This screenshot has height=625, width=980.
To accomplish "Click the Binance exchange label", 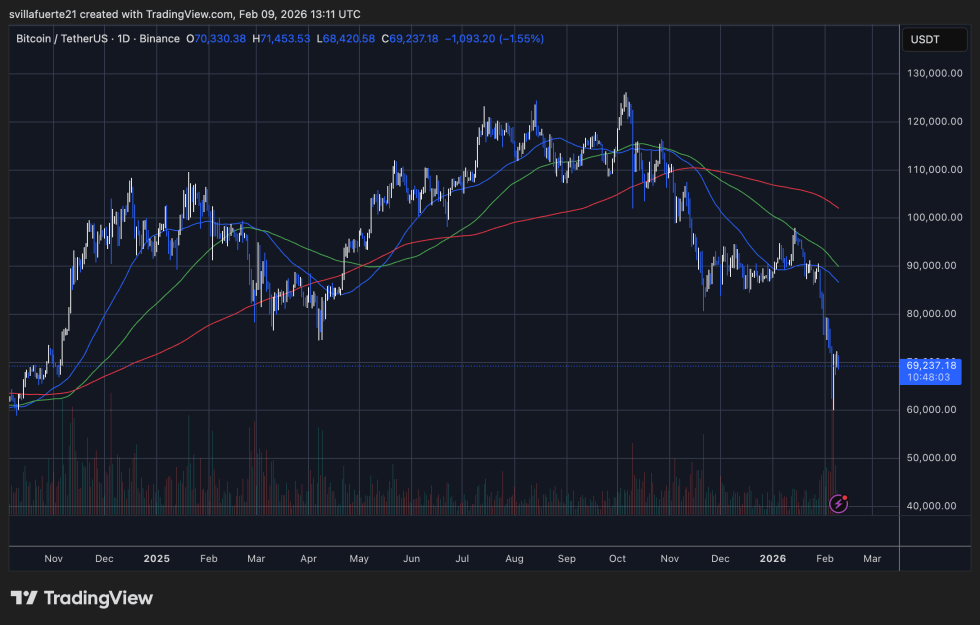I will click(x=157, y=39).
